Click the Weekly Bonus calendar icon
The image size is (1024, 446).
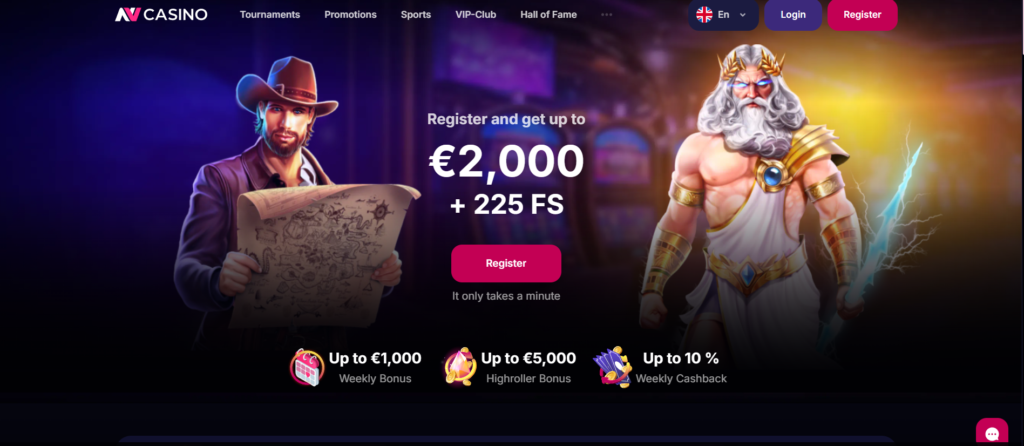(307, 367)
